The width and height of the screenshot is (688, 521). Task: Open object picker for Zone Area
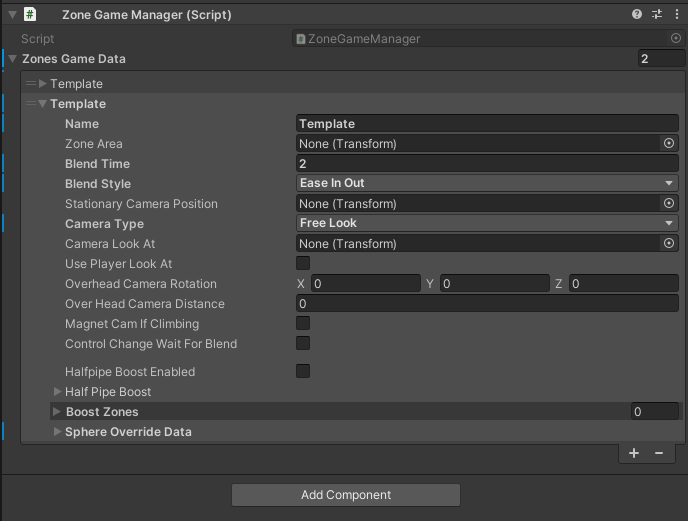point(669,144)
